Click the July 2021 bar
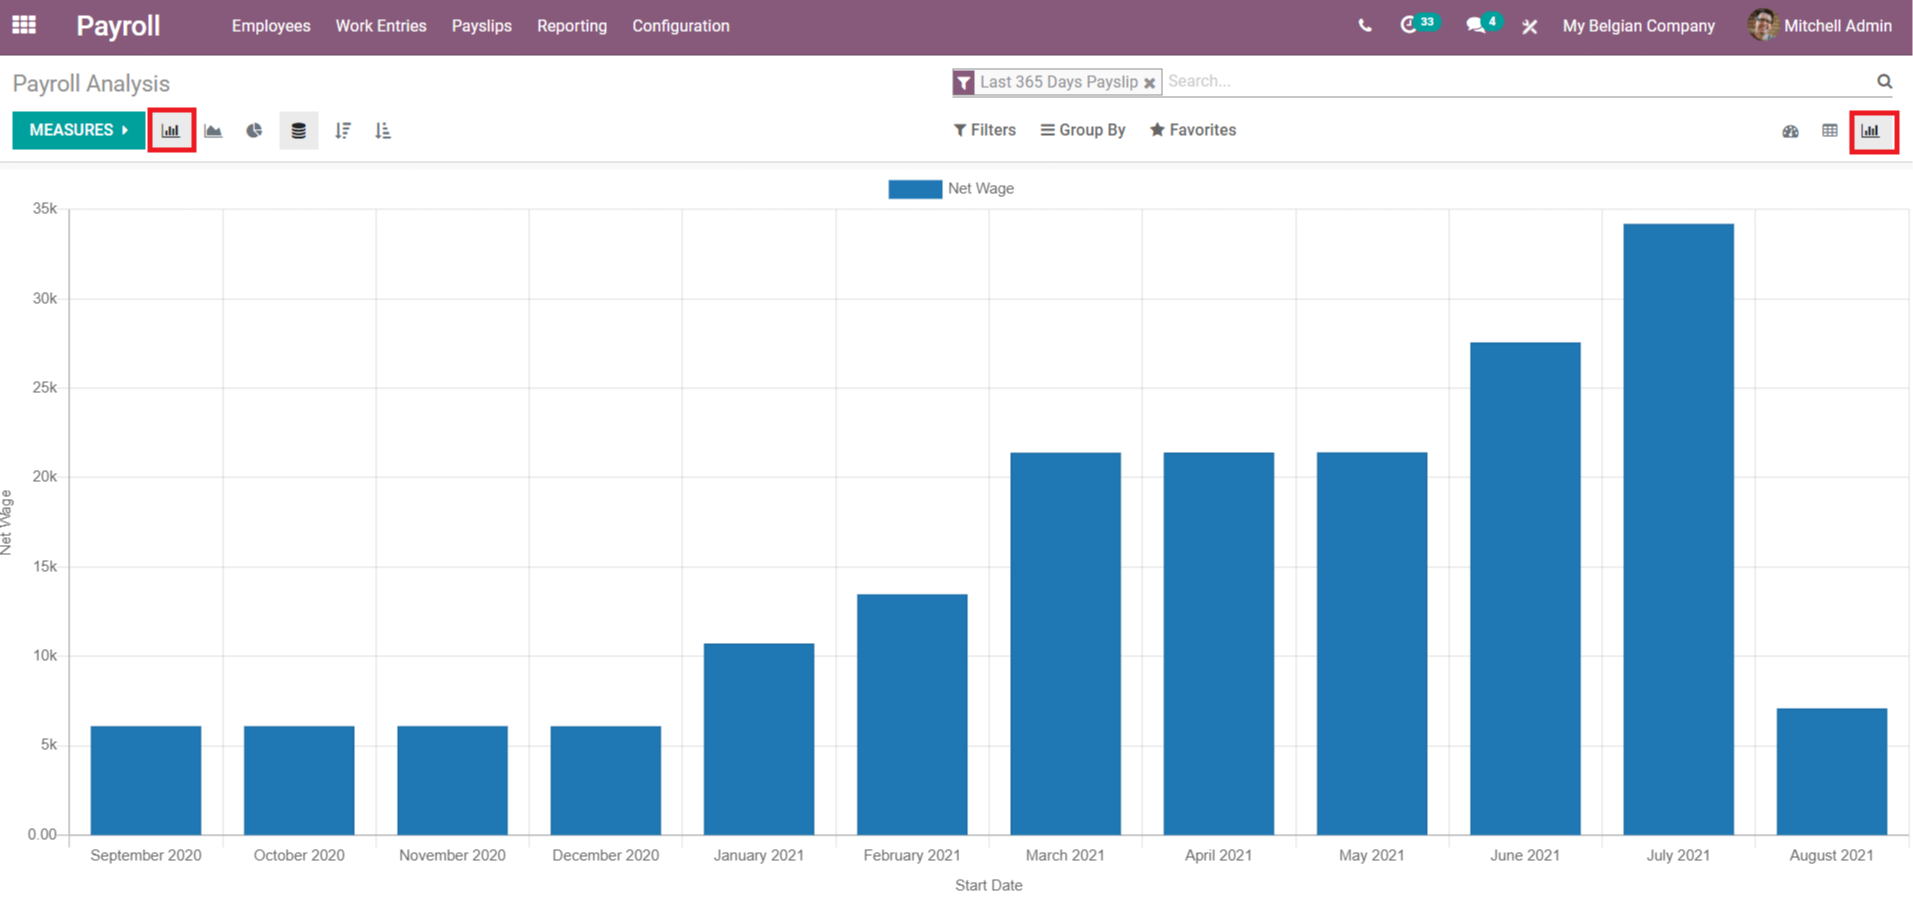 (x=1678, y=529)
